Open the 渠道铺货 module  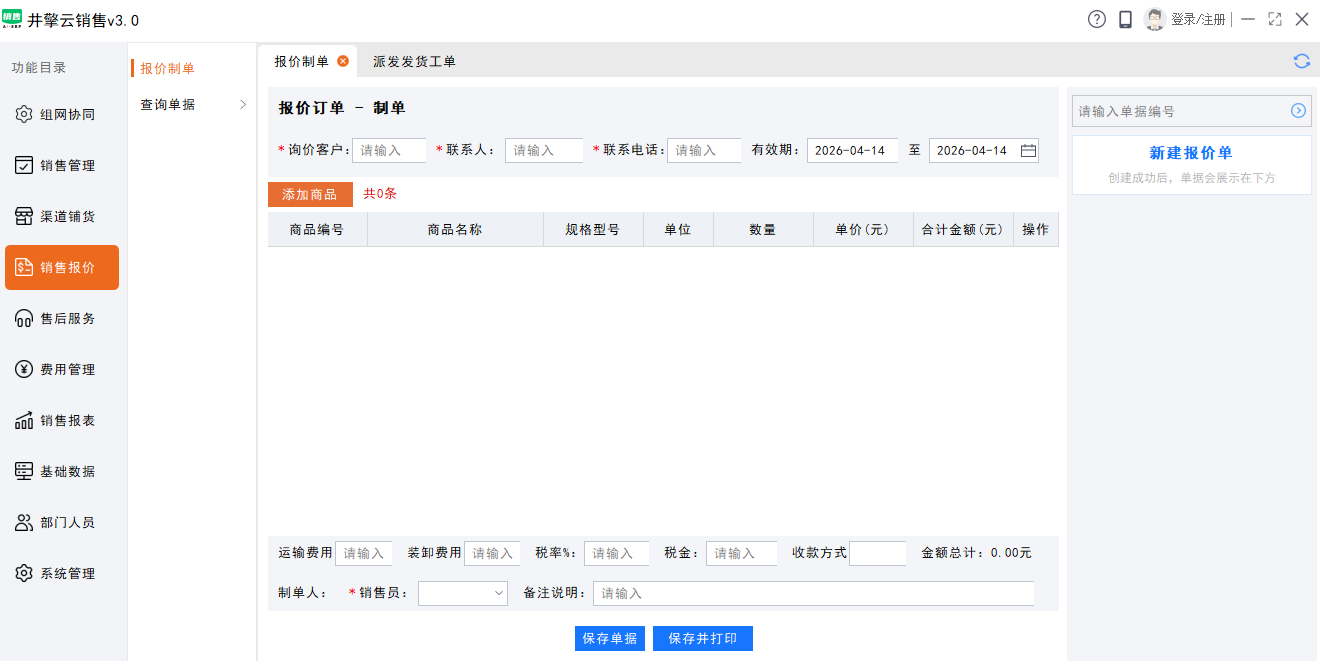pos(62,215)
